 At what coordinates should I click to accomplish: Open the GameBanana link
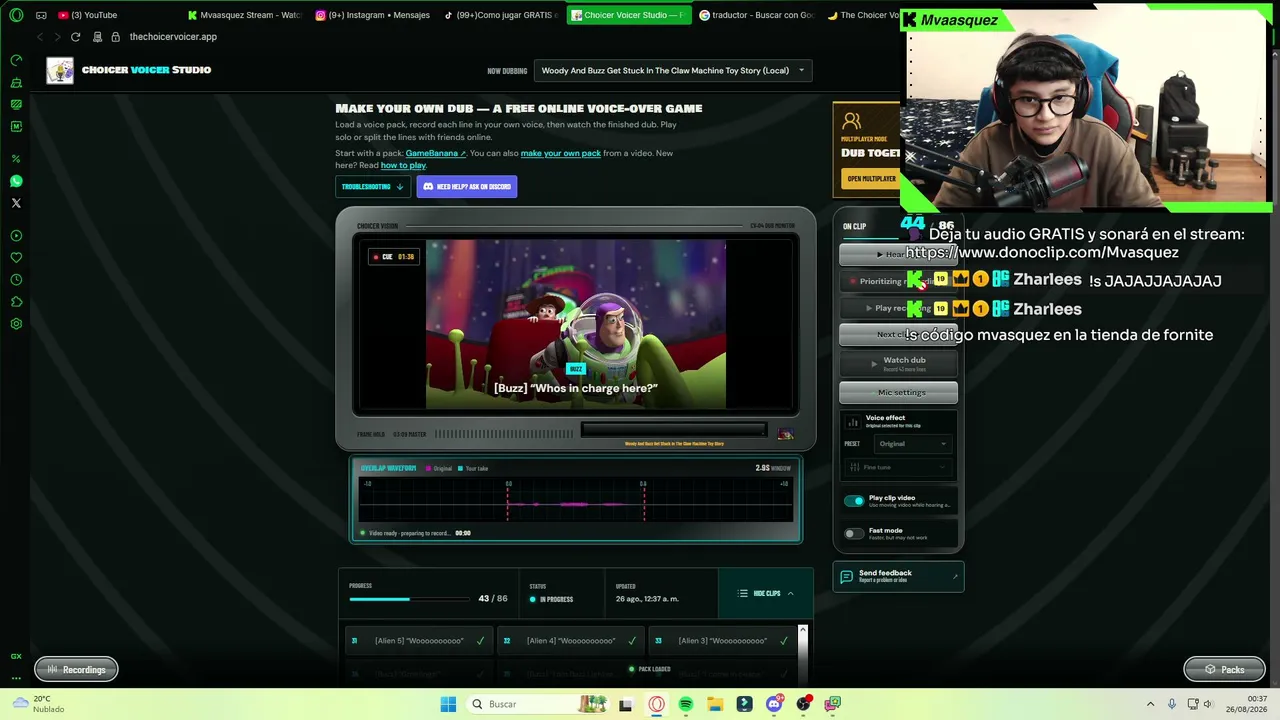pyautogui.click(x=435, y=153)
